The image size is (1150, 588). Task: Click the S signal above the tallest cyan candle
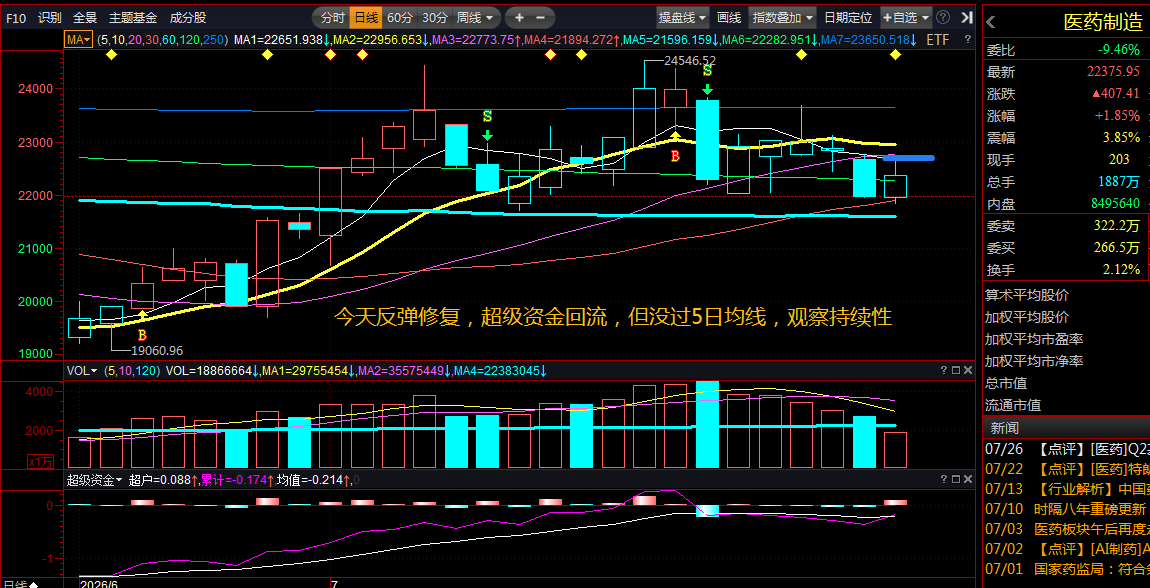click(708, 71)
